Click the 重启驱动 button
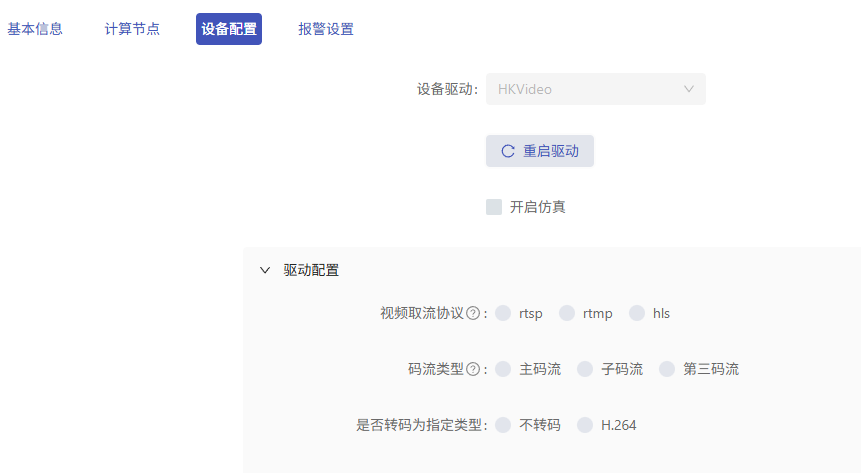 coord(540,151)
